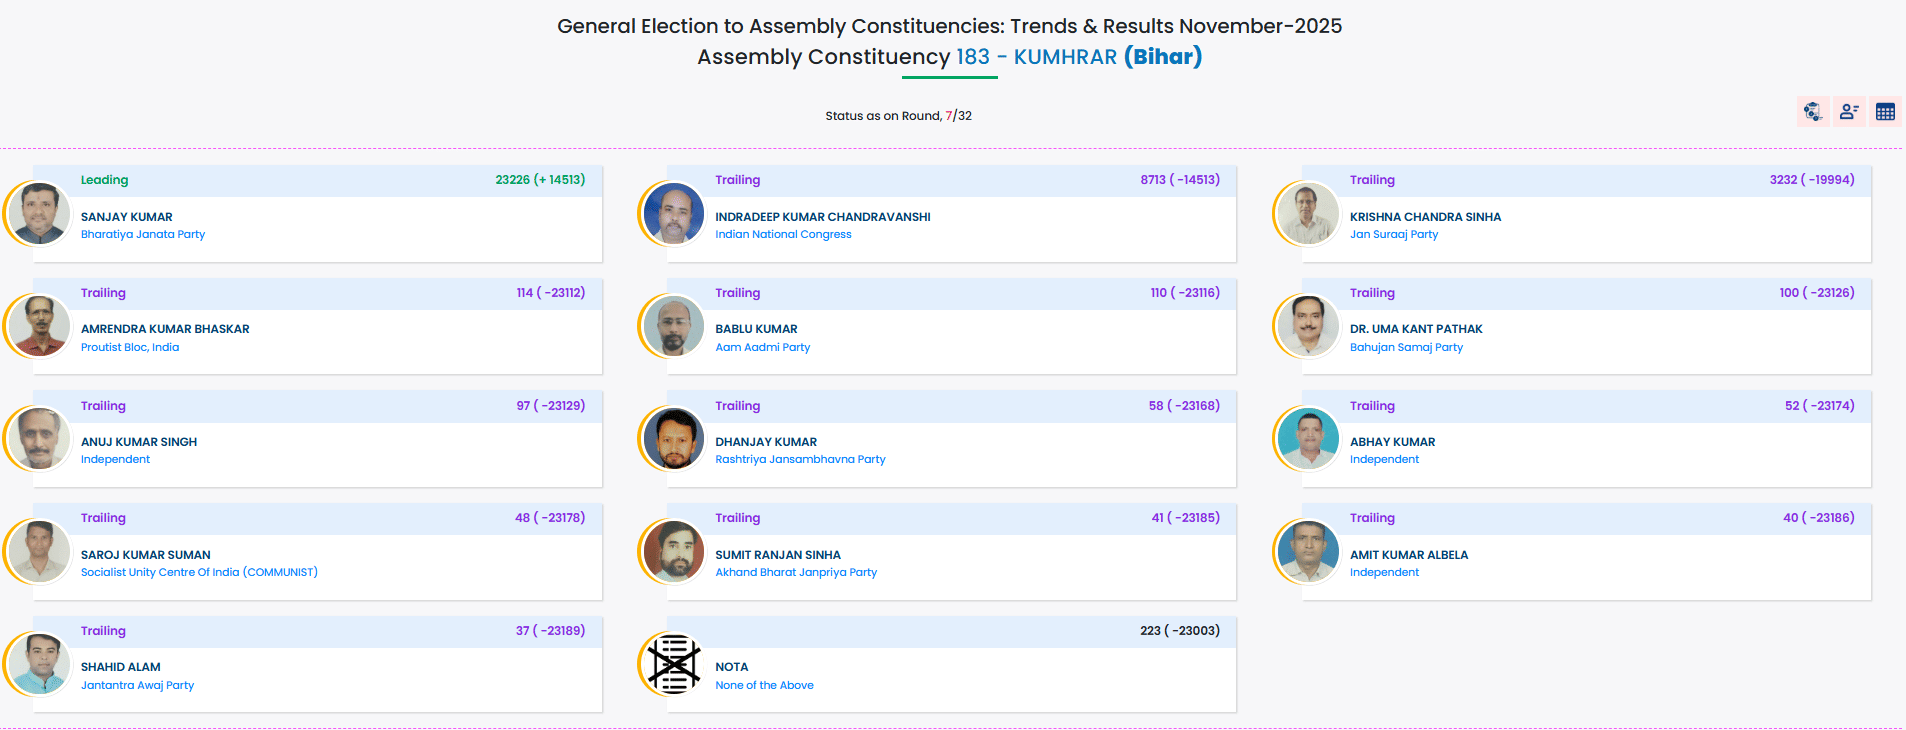Click Sanjay Kumar's candidate photo
This screenshot has height=730, width=1906.
click(x=39, y=214)
